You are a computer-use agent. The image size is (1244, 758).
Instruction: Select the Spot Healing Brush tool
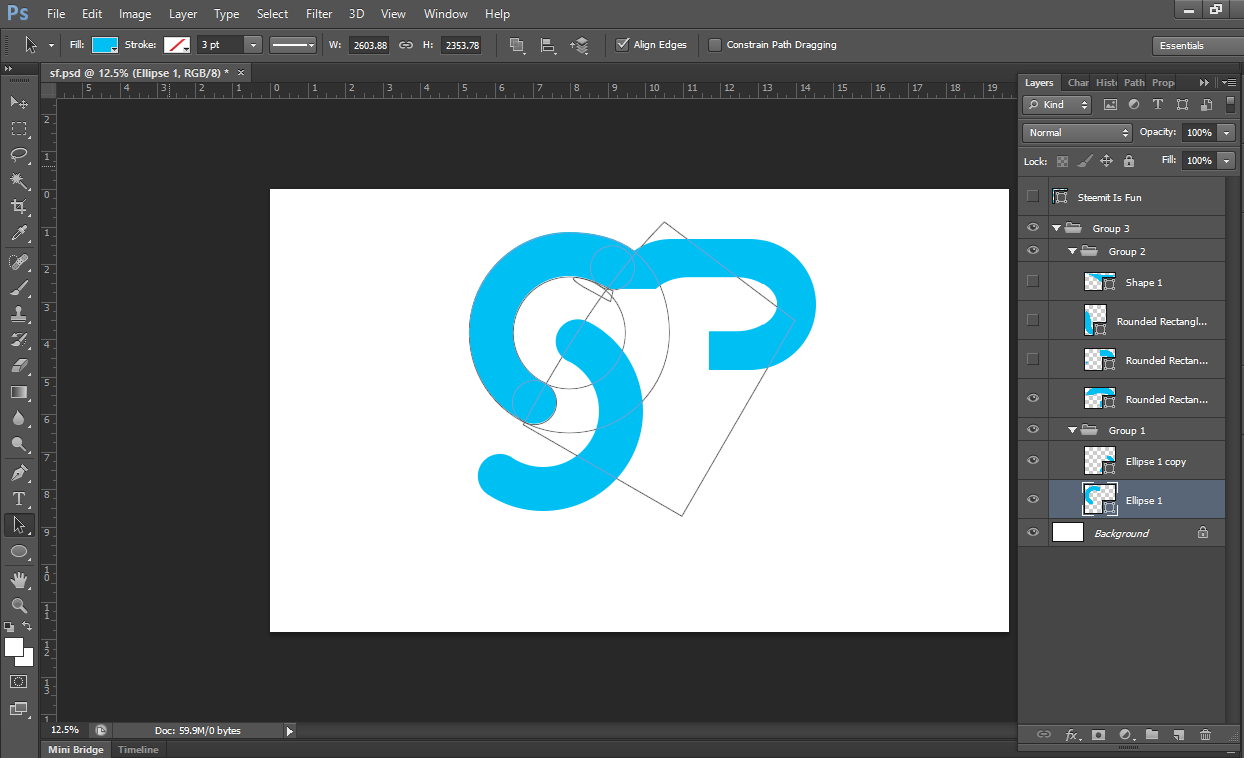pos(19,262)
